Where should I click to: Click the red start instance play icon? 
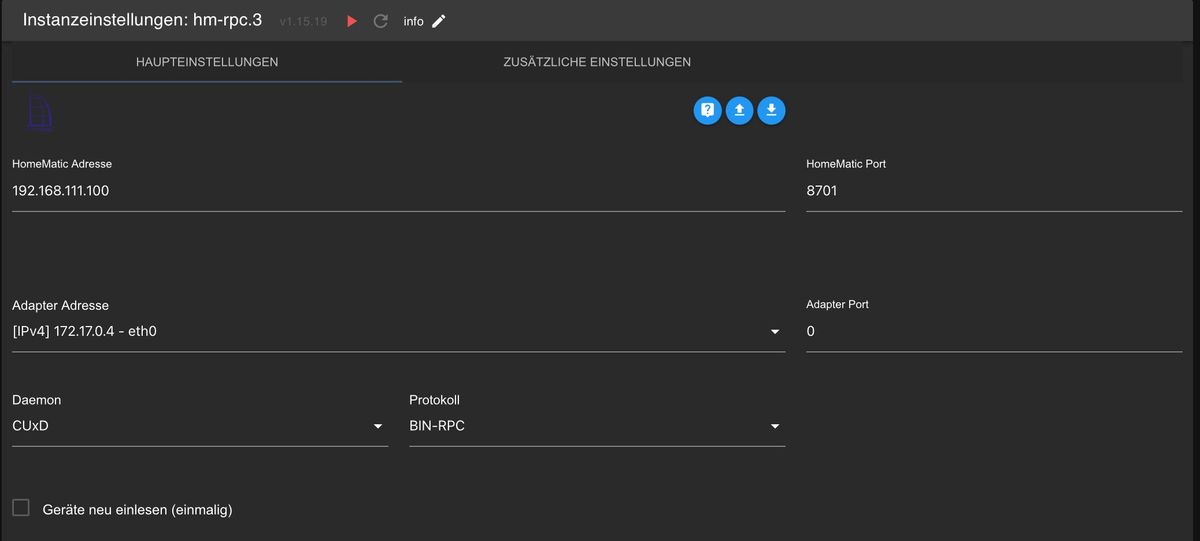(351, 21)
